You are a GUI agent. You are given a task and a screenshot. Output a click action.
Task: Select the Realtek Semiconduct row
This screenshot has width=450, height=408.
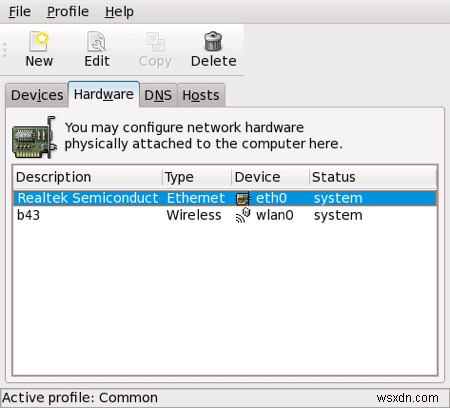225,198
